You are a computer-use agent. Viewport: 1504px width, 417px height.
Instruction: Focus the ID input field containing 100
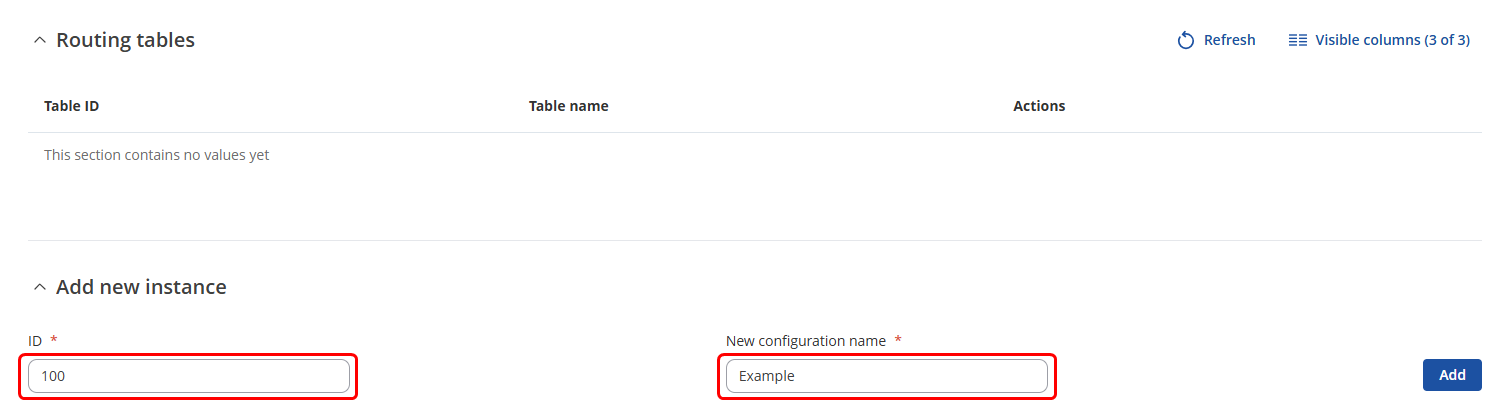189,376
